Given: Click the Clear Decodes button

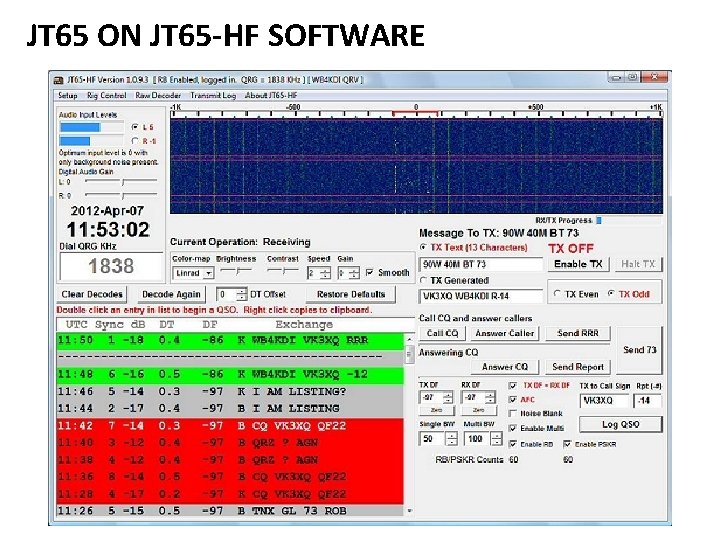Looking at the screenshot, I should 92,295.
